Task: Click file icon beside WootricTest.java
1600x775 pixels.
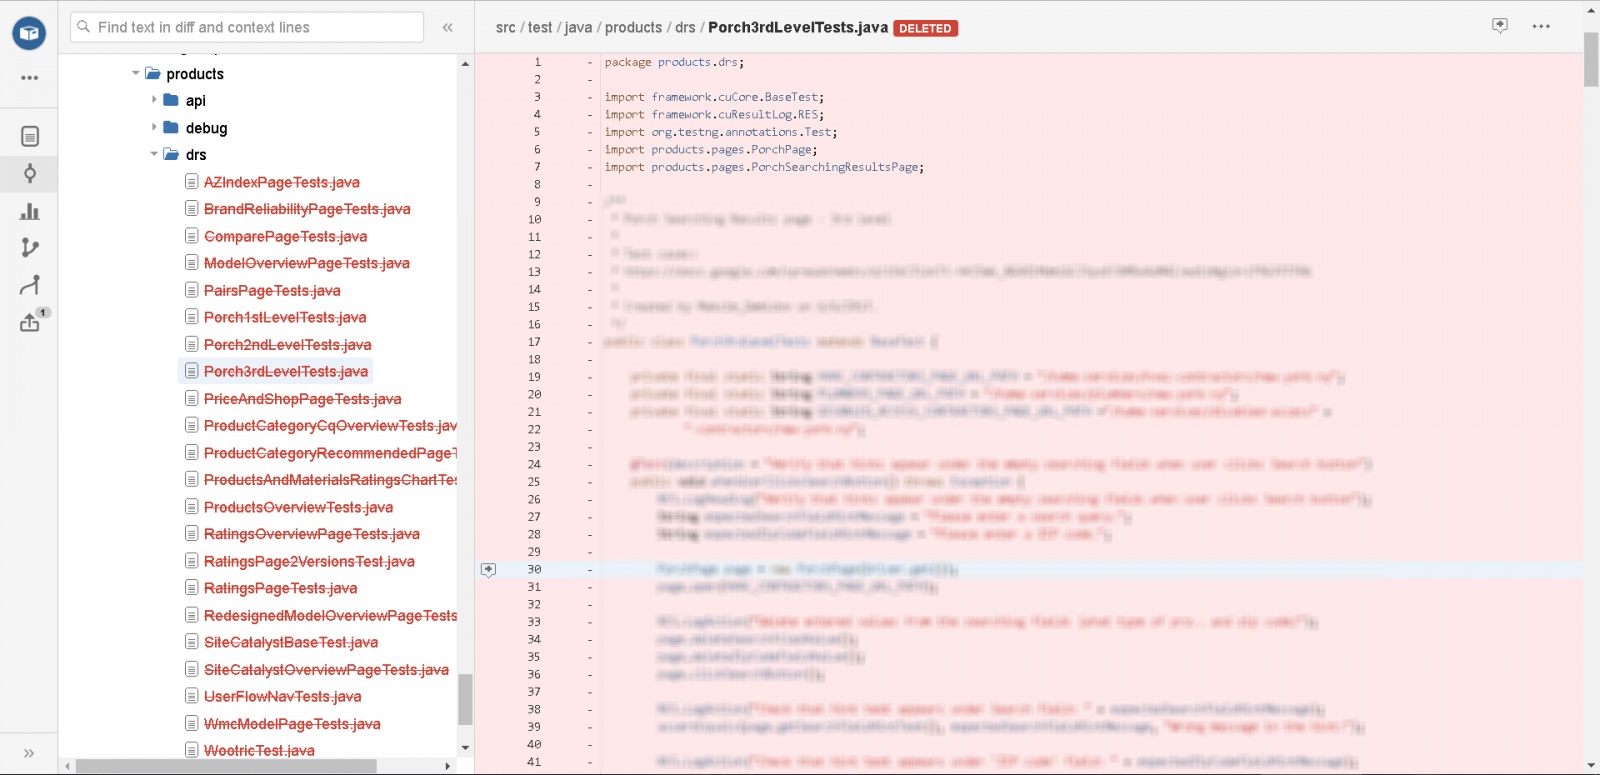Action: [x=191, y=750]
